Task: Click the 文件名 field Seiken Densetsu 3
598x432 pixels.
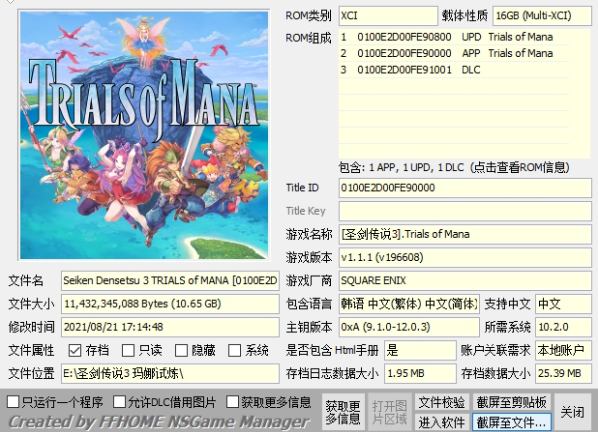Action: pyautogui.click(x=170, y=281)
